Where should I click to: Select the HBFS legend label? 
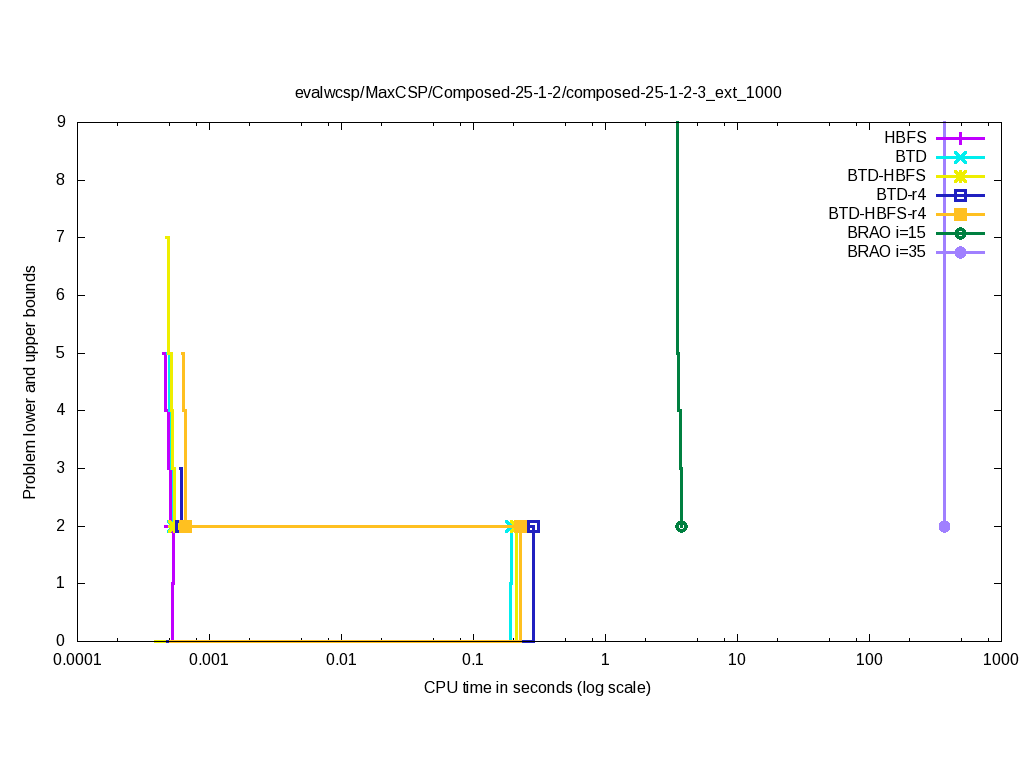[905, 138]
